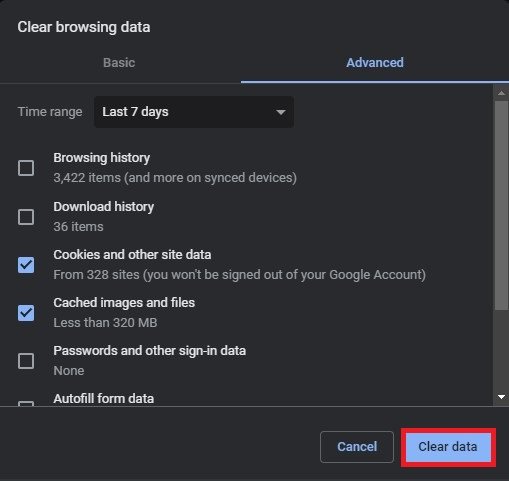Click the Cookies and other site data label
509x481 pixels.
pos(132,255)
